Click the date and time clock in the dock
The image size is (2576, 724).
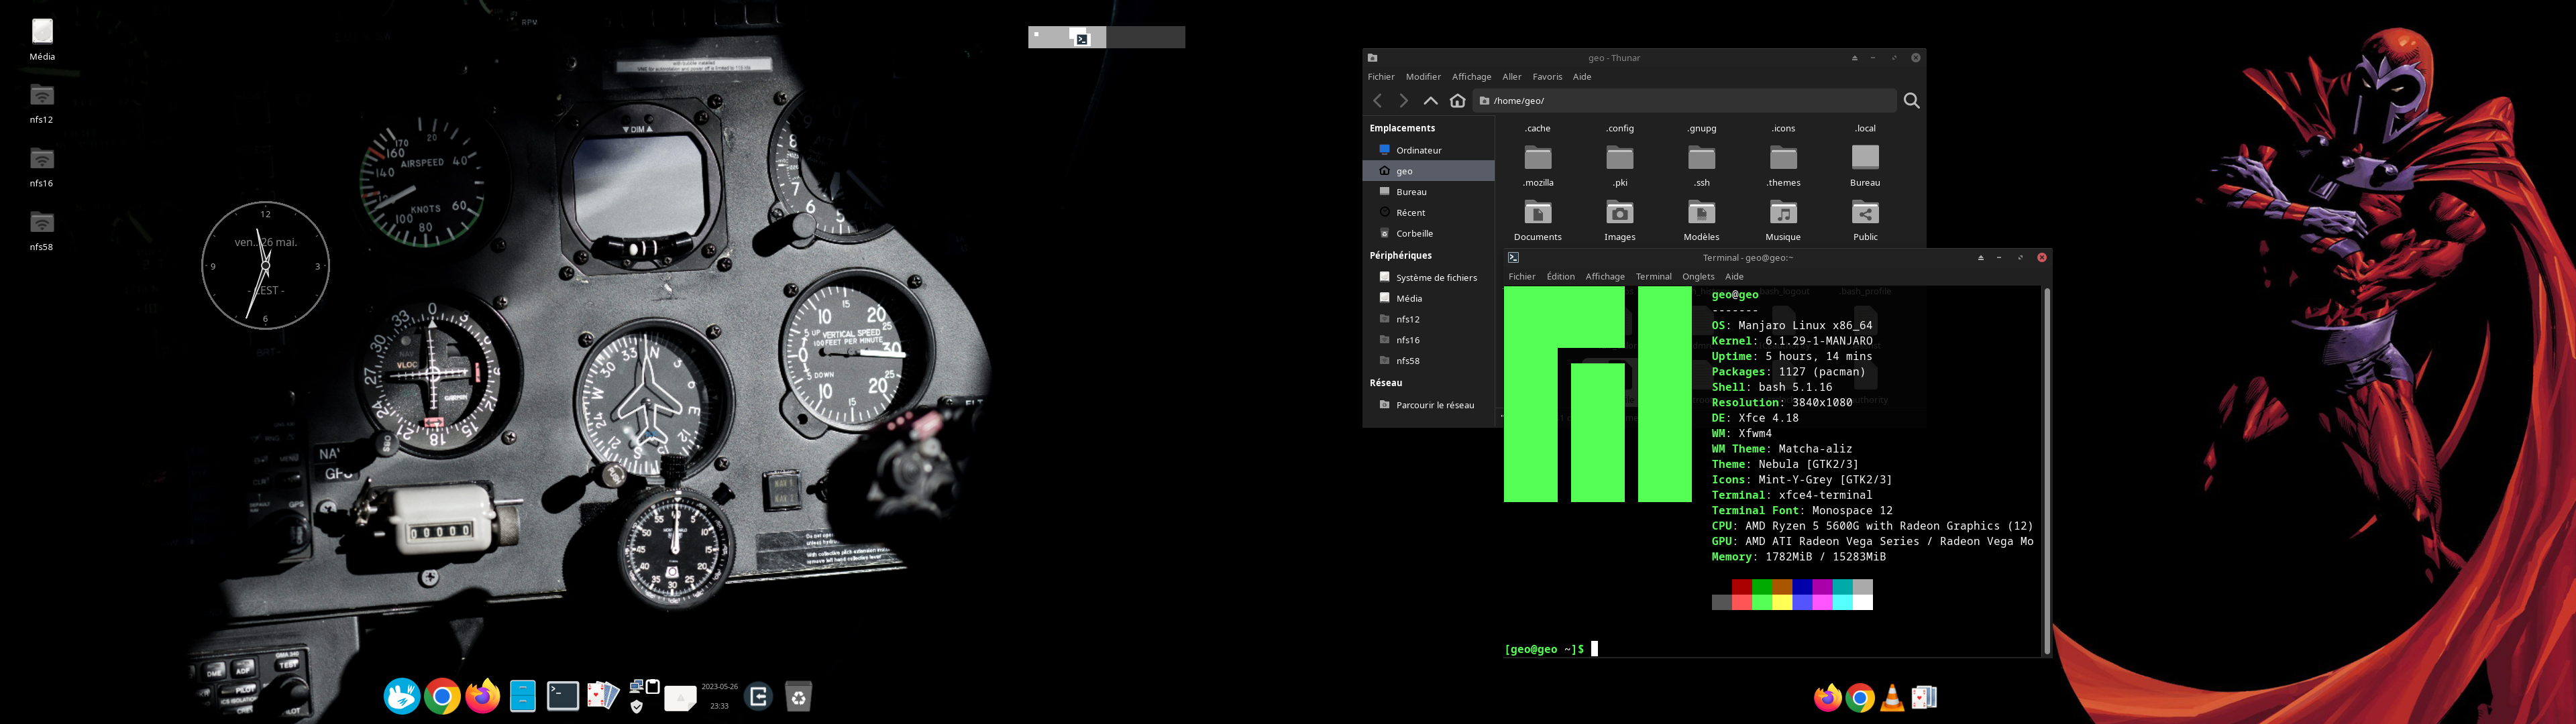click(x=719, y=696)
